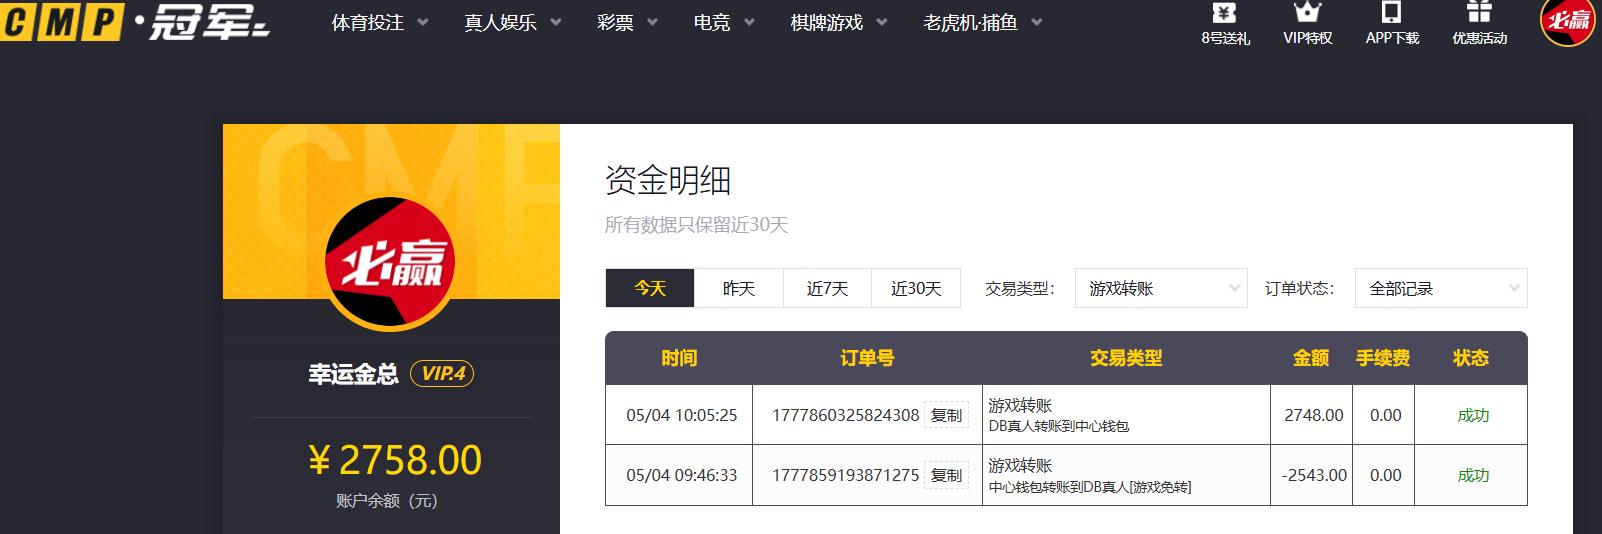
Task: Click the user avatar in top bar
Action: tap(1568, 20)
